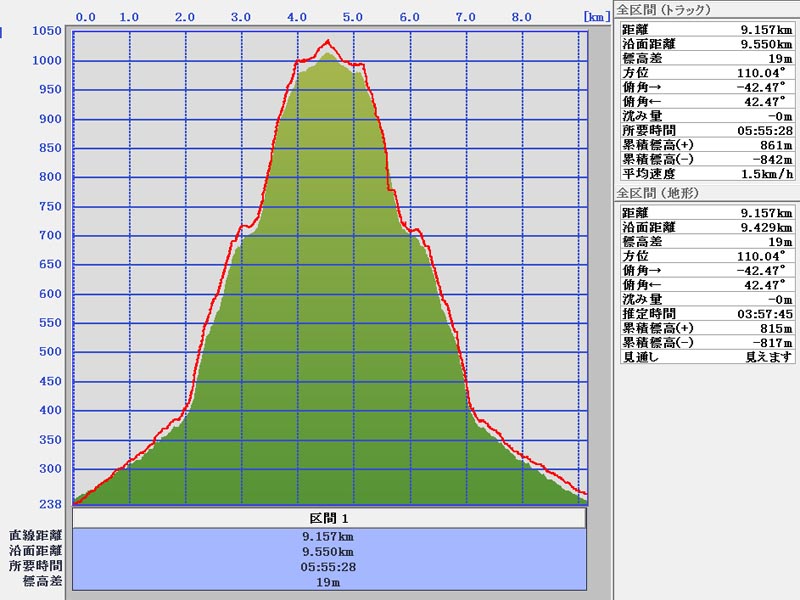Viewport: 800px width, 600px height.
Task: Select the 推定時間 03:57:45 row
Action: (707, 314)
